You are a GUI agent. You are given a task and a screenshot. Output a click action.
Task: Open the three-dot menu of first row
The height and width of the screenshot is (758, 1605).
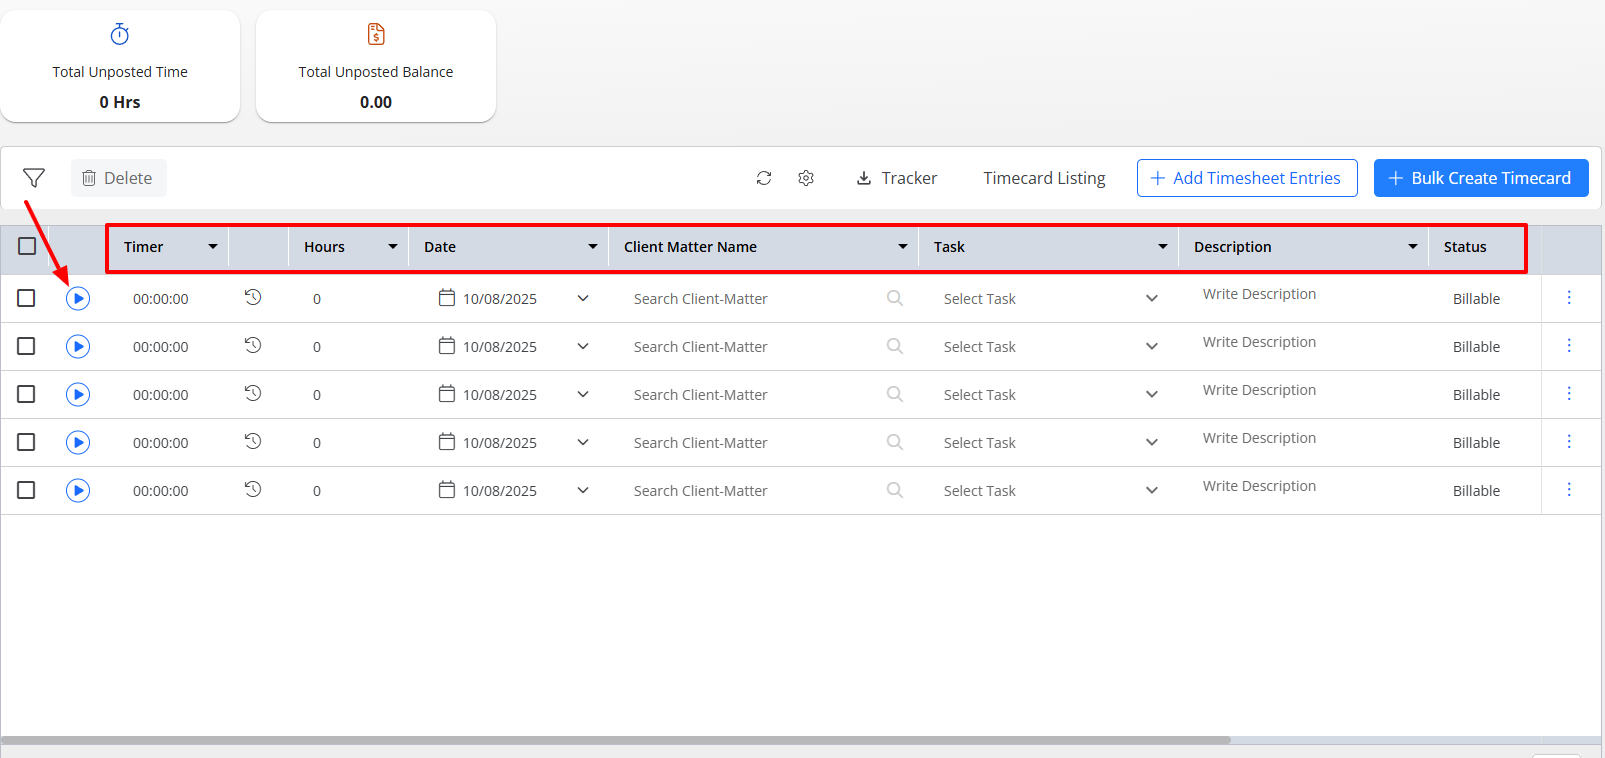[1569, 297]
